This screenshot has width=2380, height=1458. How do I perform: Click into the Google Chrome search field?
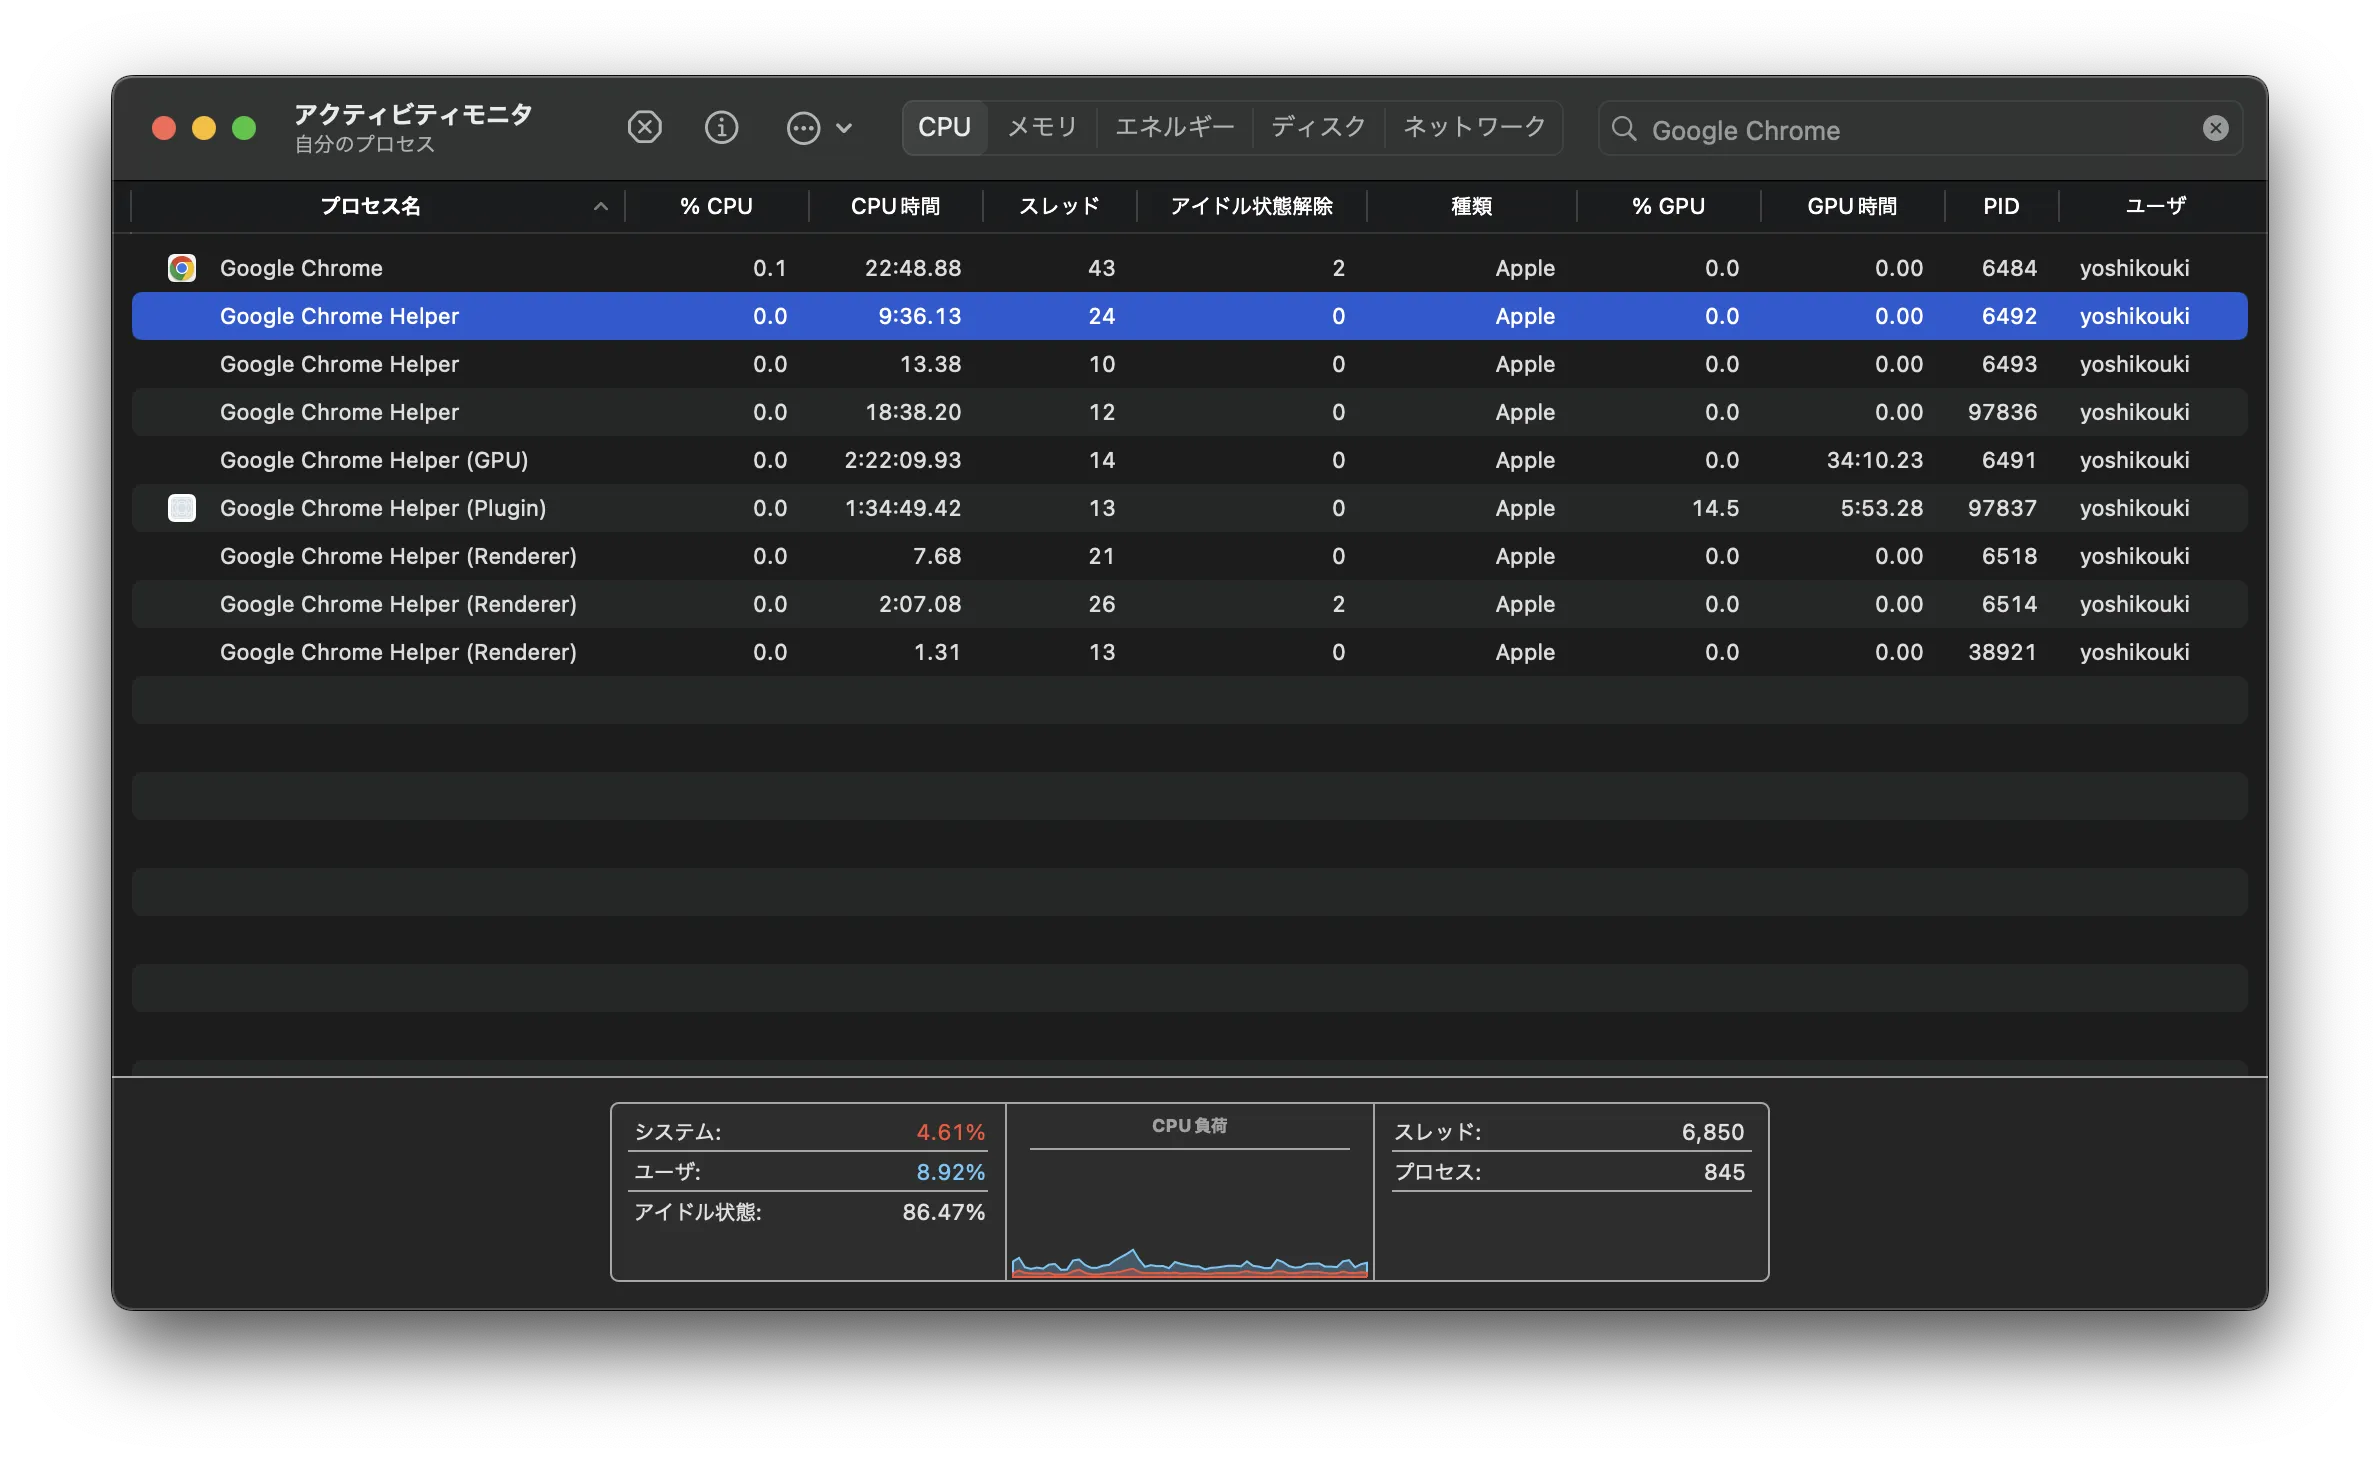coord(1920,129)
